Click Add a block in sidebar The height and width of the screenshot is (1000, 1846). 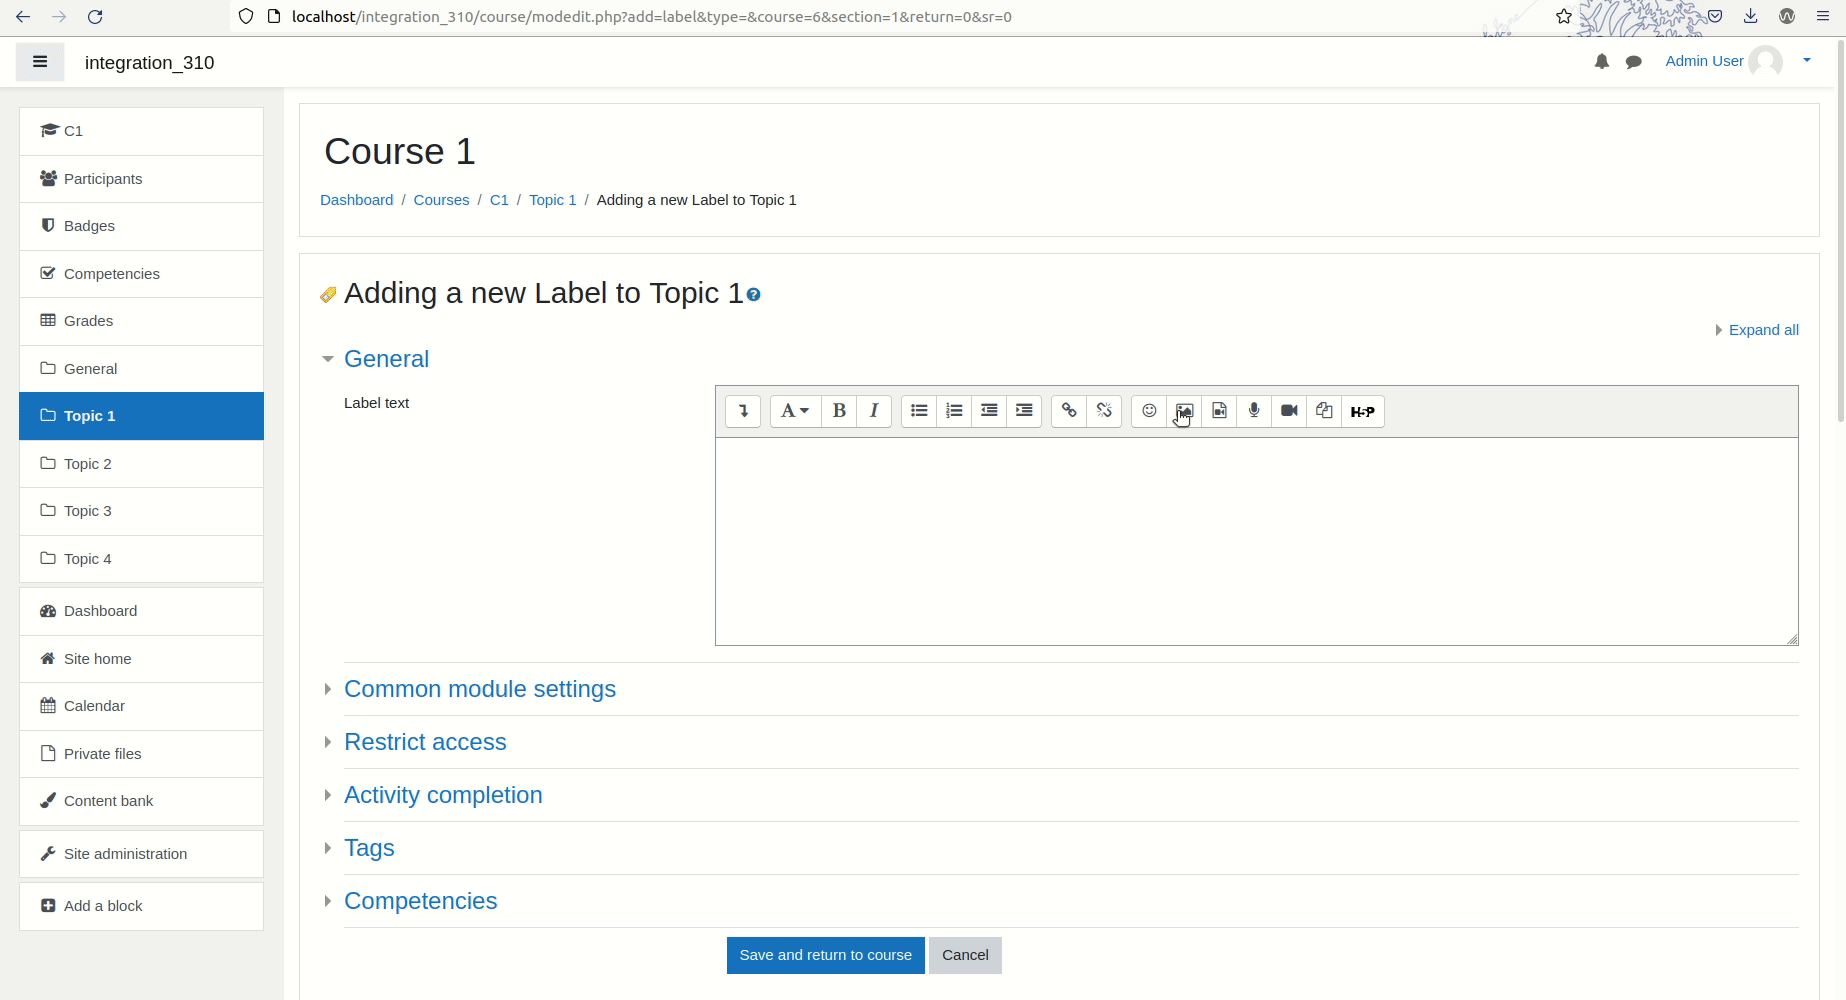[x=141, y=906]
